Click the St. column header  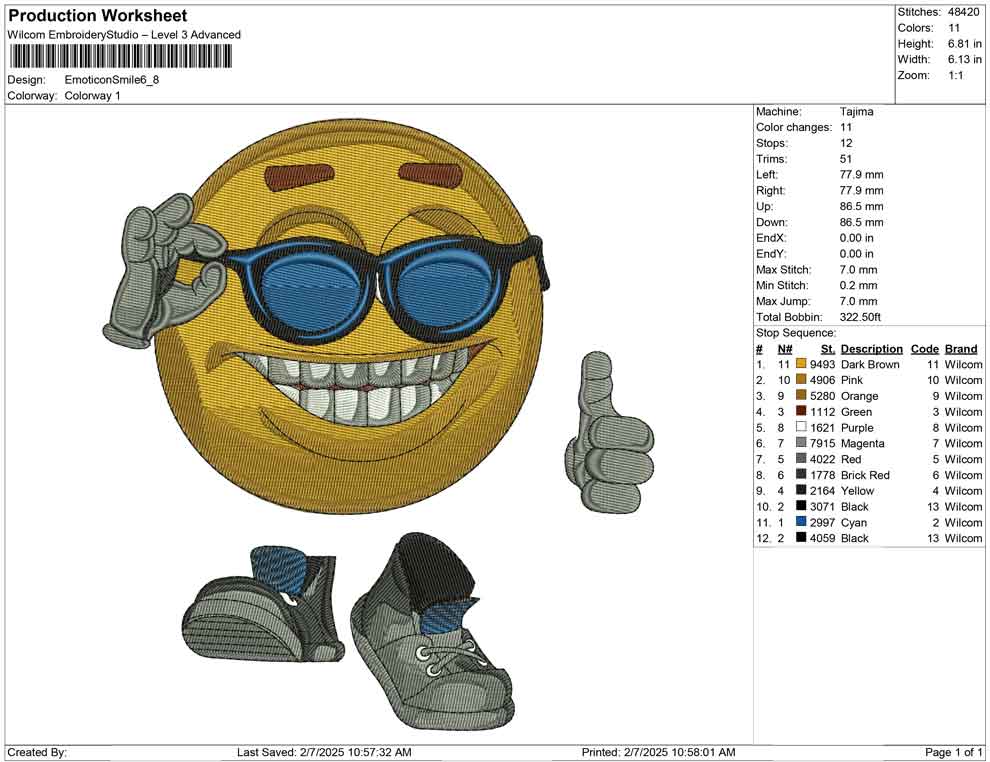point(828,349)
